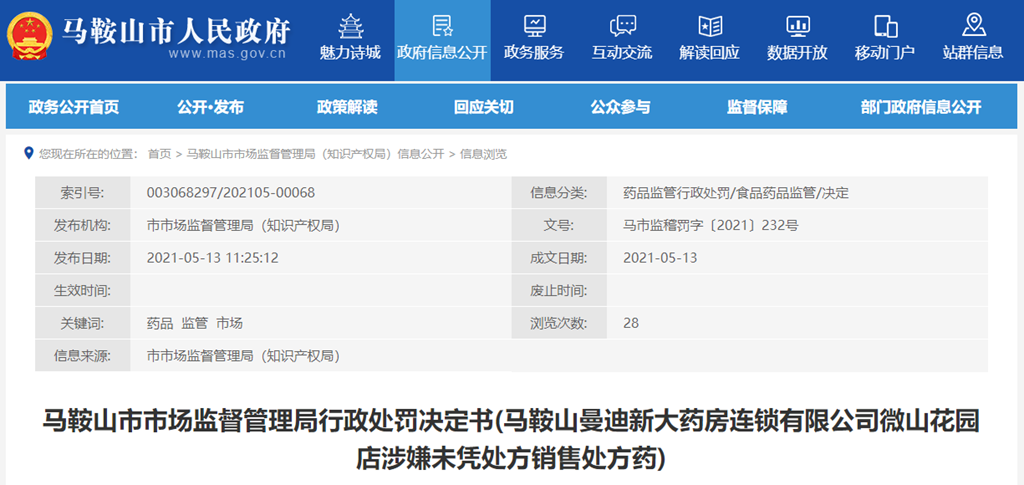Click the breadcrumb location pin icon
1024x485 pixels.
click(x=28, y=153)
